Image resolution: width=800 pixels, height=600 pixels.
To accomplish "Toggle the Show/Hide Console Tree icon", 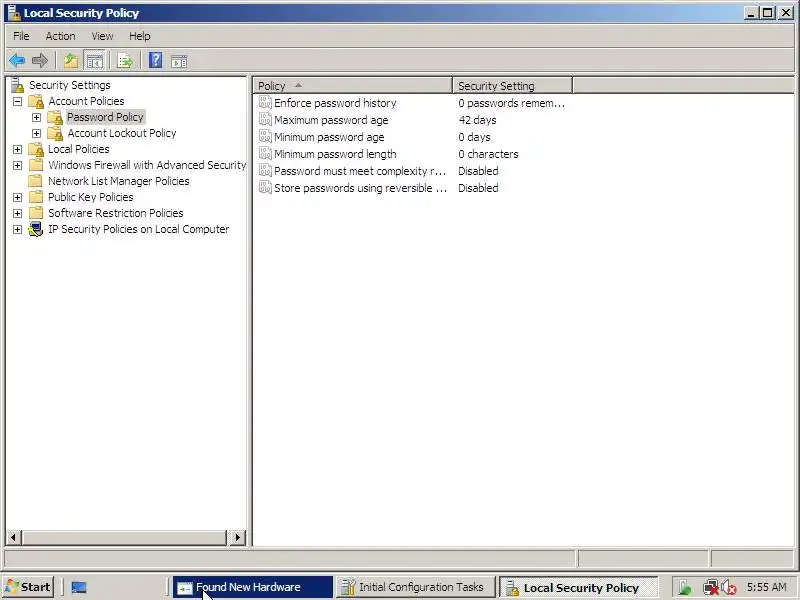I will [94, 61].
